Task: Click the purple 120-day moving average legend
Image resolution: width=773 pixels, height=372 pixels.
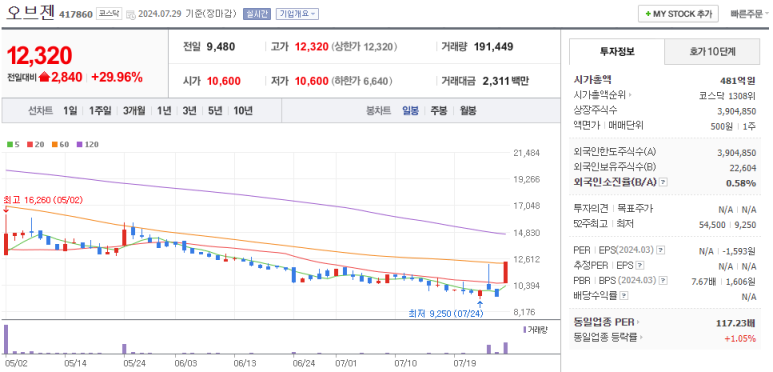Action: pyautogui.click(x=88, y=145)
